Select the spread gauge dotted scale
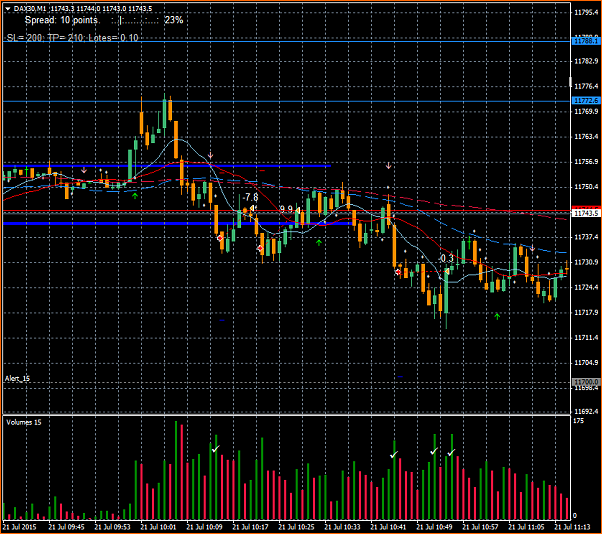 click(x=134, y=21)
